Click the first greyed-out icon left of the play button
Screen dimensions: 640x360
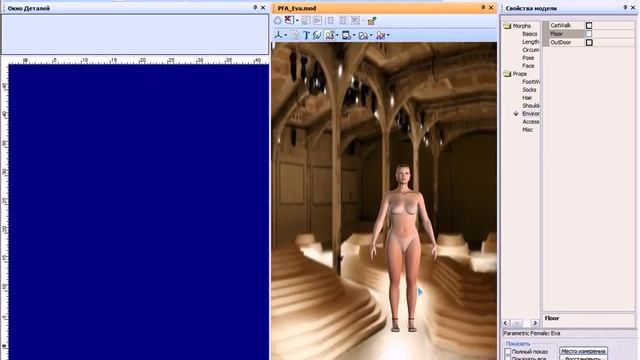coord(305,20)
